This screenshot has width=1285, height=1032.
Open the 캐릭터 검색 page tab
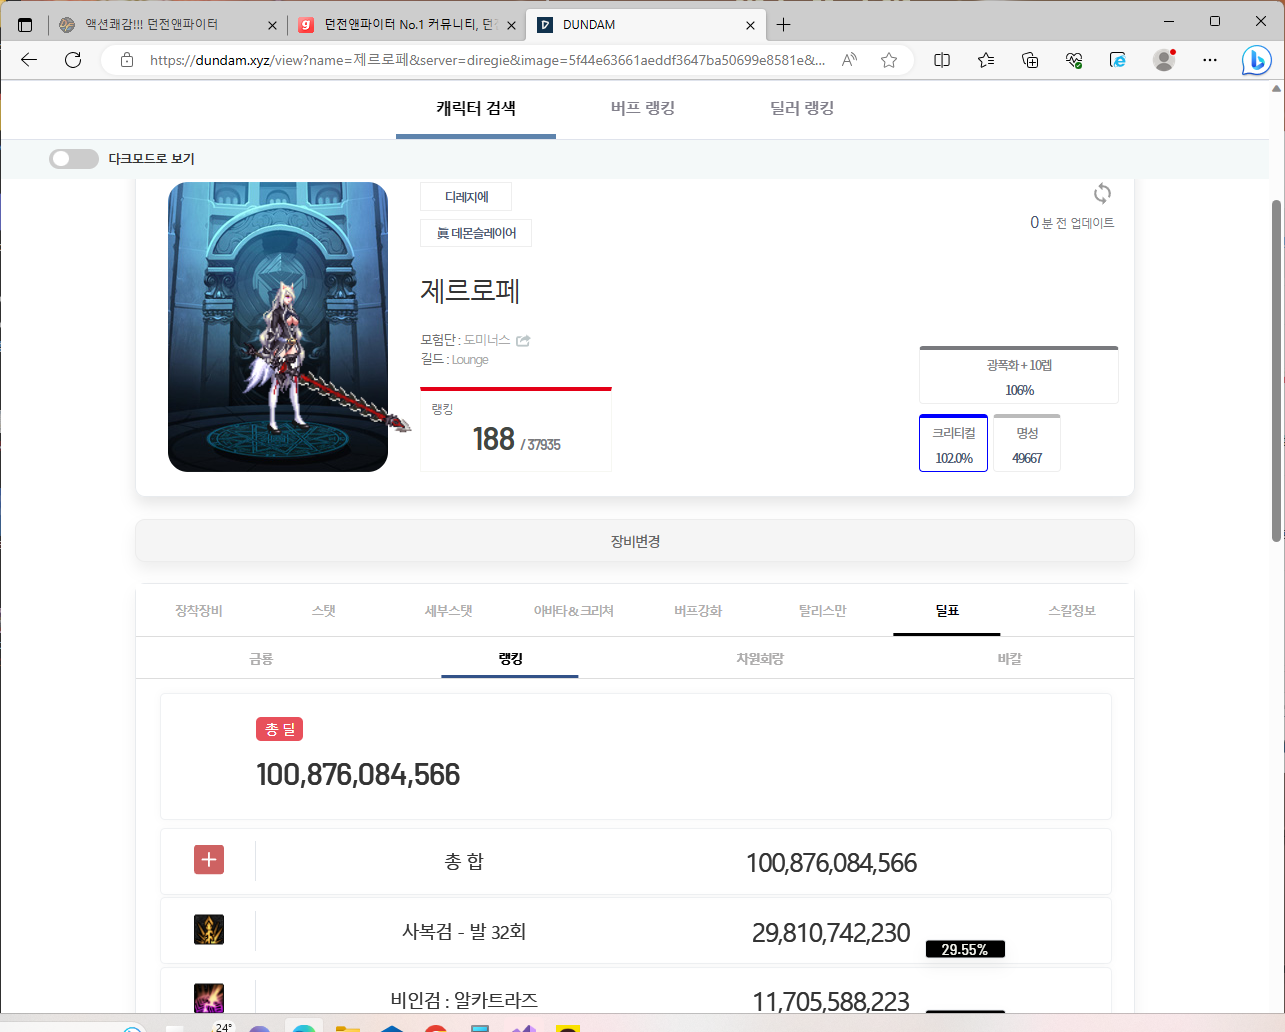[x=476, y=108]
